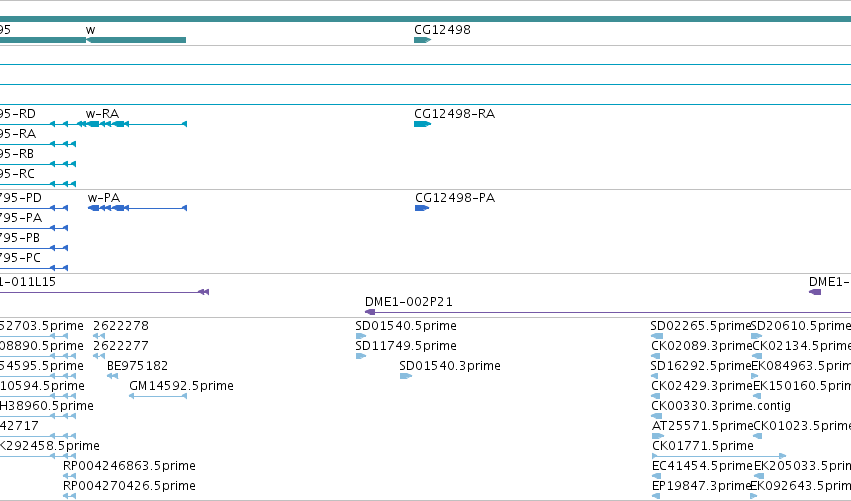This screenshot has width=851, height=501.
Task: Click the CK01771.5prime EST feature line
Action: pyautogui.click(x=719, y=456)
